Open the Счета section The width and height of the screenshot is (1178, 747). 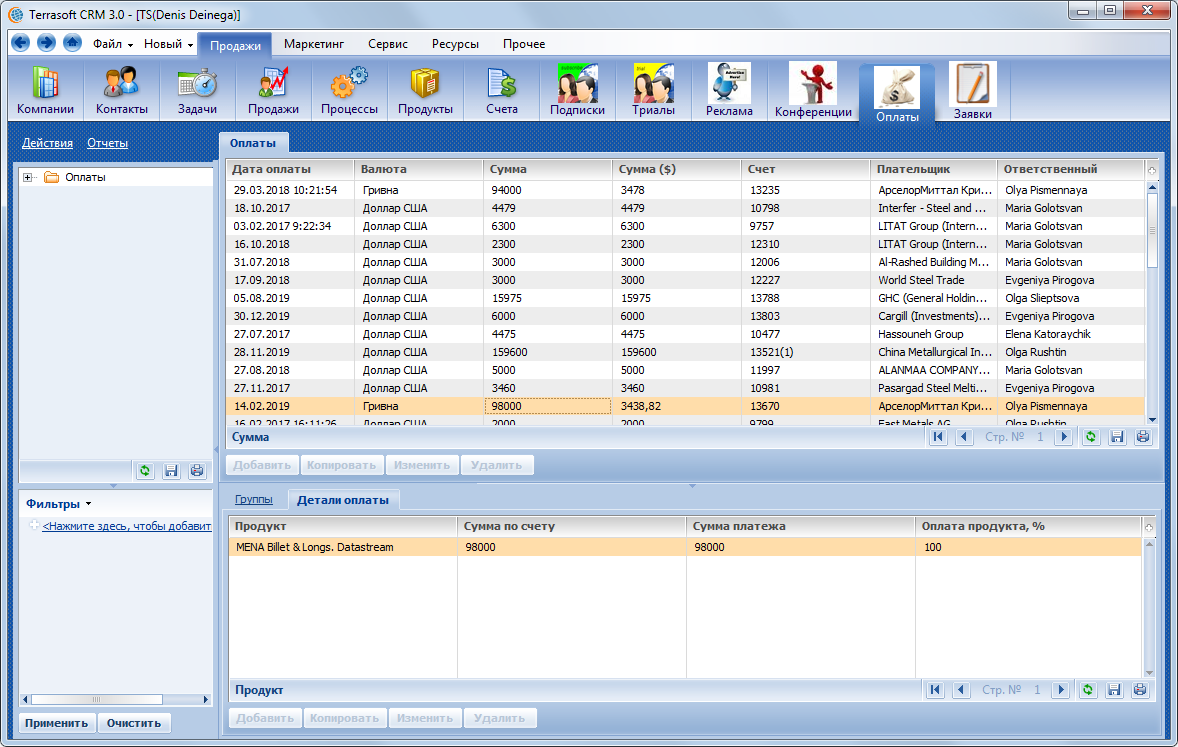point(501,90)
